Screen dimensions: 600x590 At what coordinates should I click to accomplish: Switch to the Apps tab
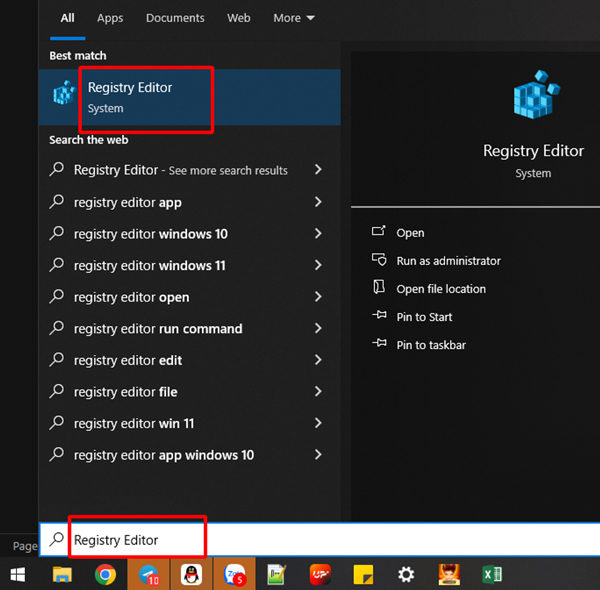click(x=110, y=18)
